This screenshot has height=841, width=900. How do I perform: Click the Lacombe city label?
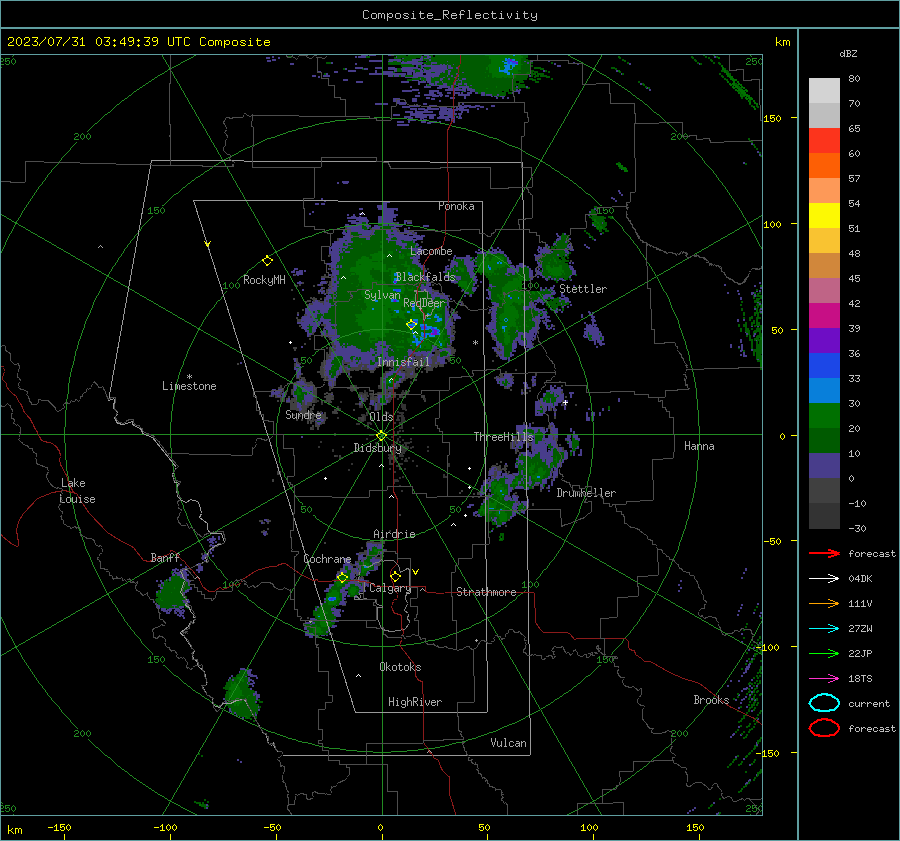pos(431,251)
